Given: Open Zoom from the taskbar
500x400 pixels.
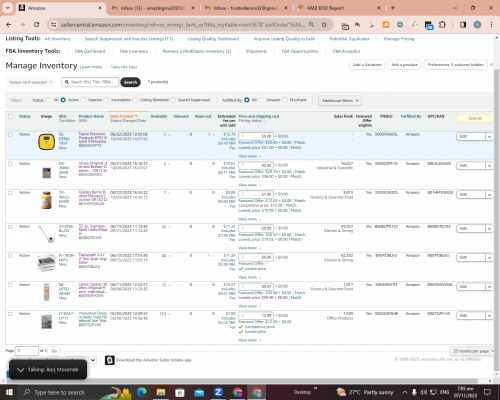Looking at the screenshot, I should click(x=218, y=392).
